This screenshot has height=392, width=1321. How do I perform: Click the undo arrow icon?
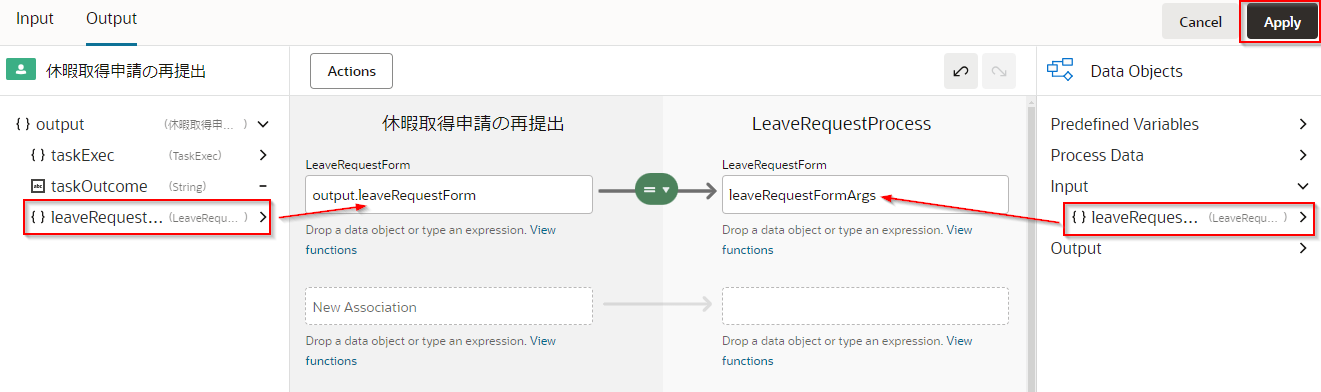coord(961,71)
